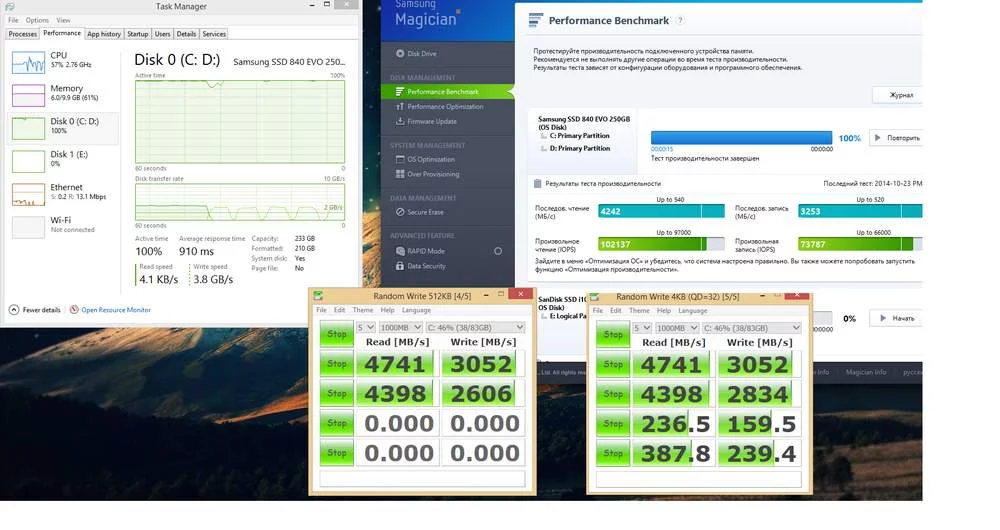
Task: Click Stop beside 2834 write result
Action: pos(613,394)
